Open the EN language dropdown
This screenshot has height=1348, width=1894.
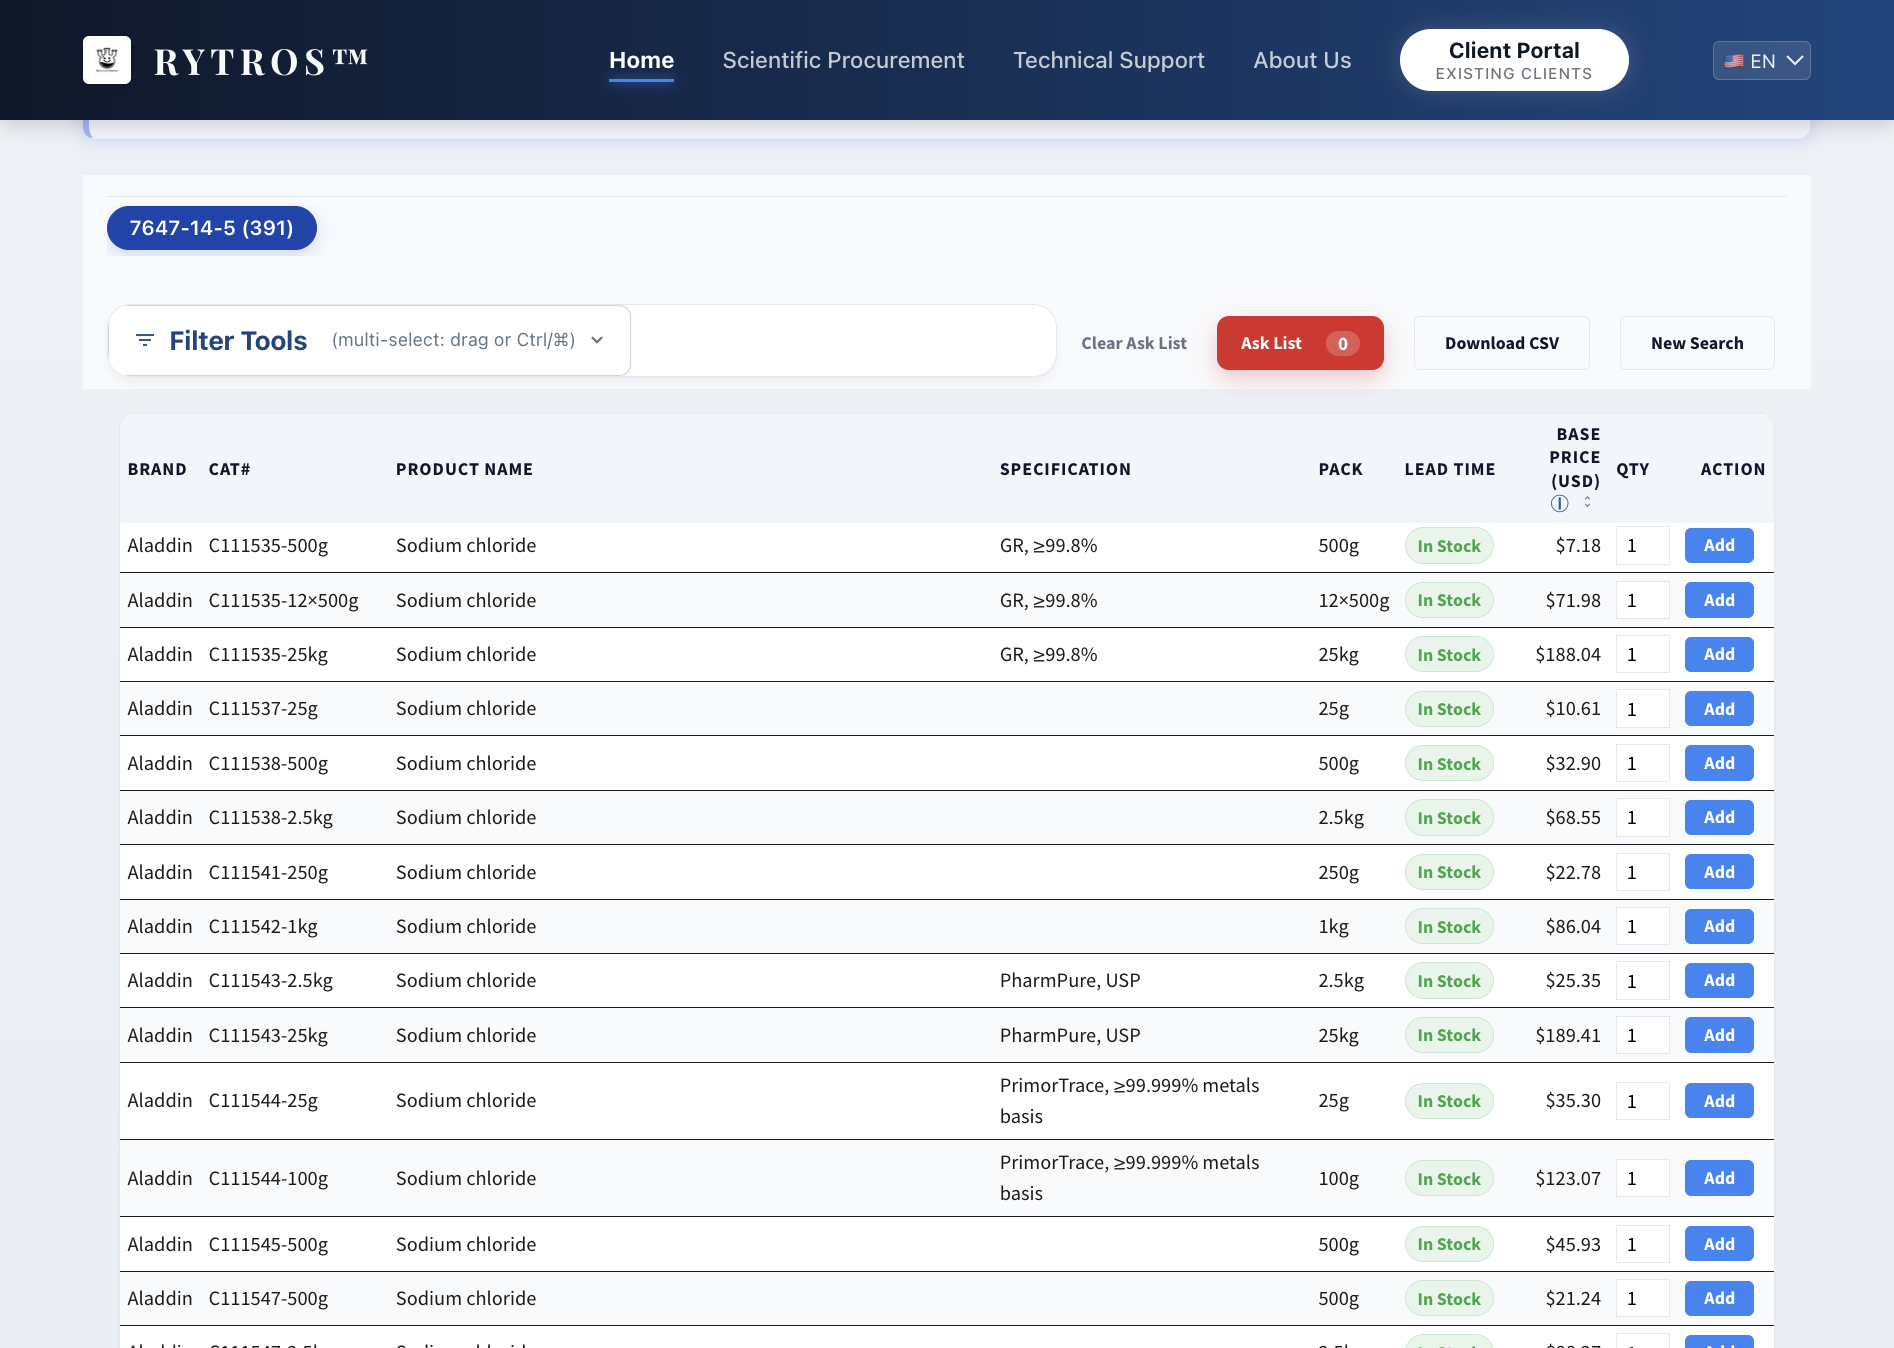pyautogui.click(x=1761, y=60)
